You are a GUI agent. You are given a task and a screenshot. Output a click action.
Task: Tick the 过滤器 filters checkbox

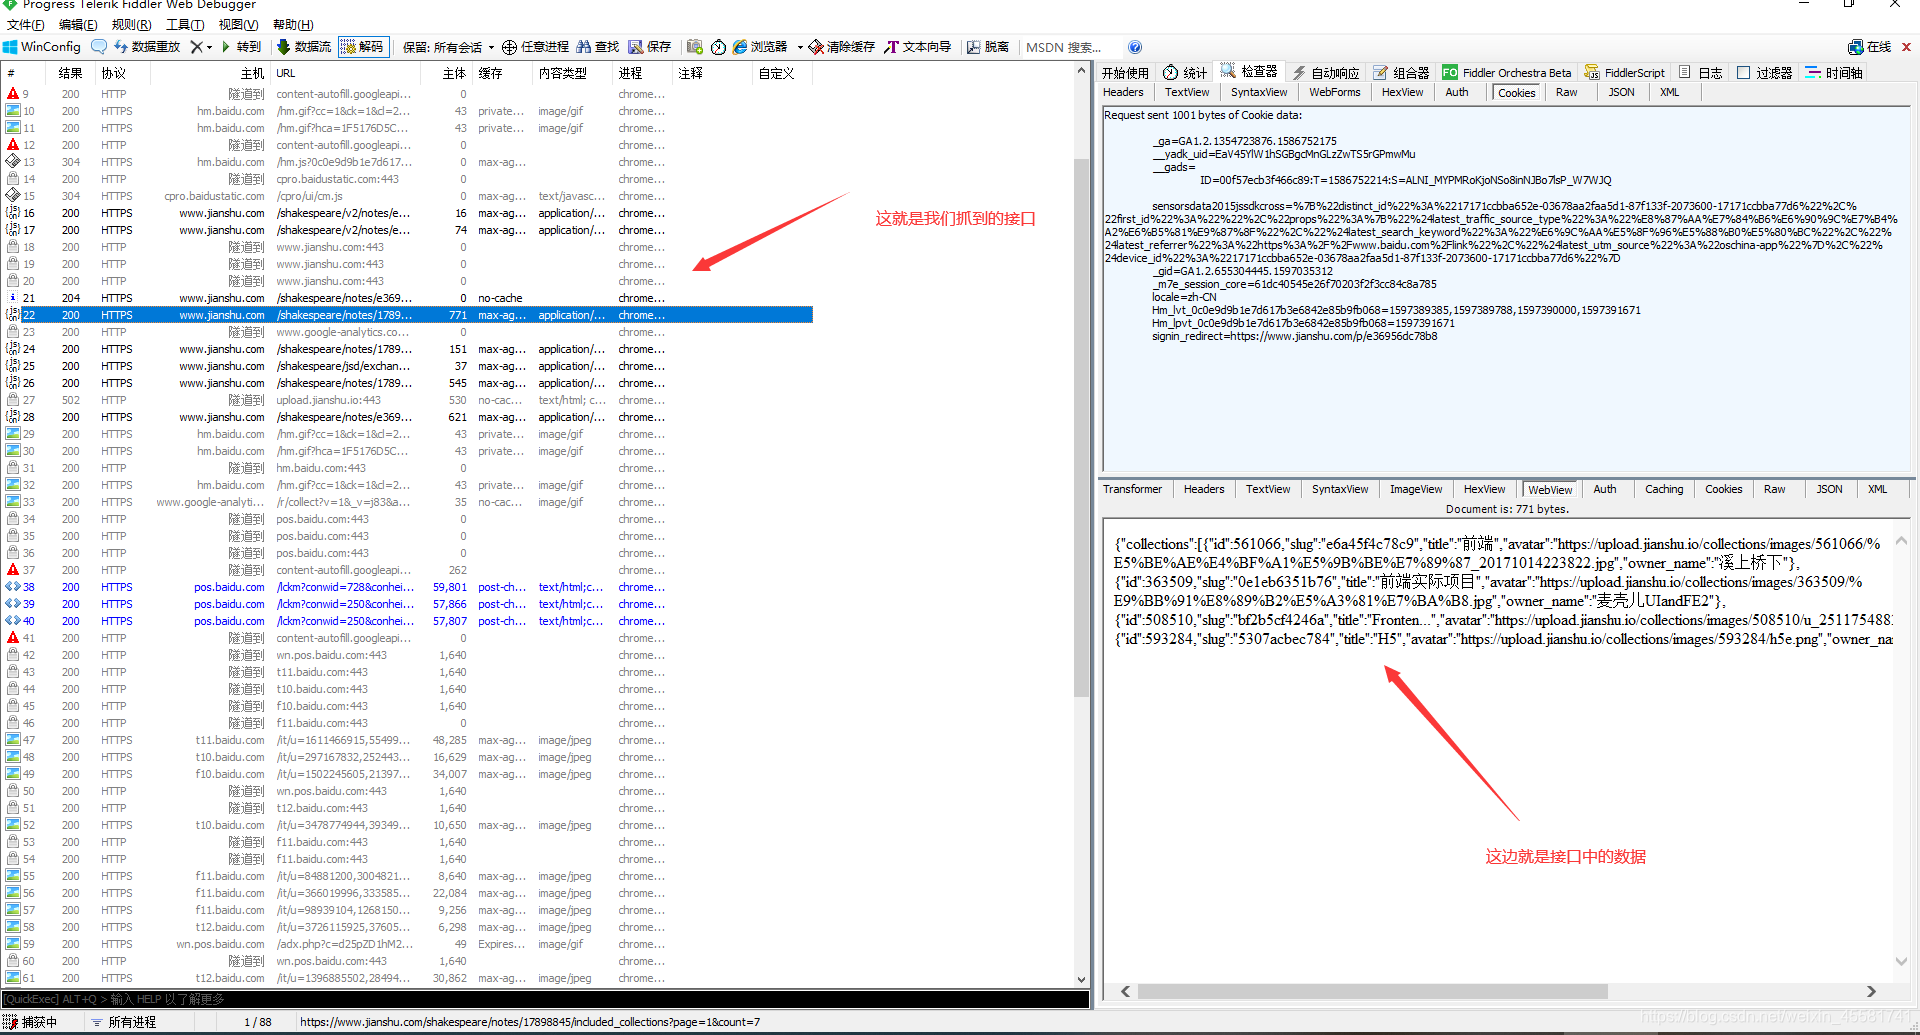(x=1743, y=72)
